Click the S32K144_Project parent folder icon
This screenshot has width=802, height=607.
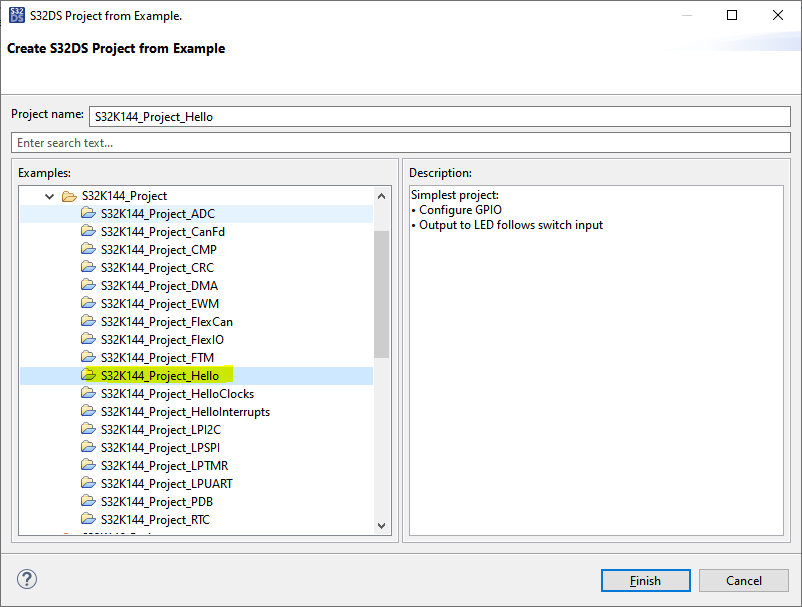(69, 196)
